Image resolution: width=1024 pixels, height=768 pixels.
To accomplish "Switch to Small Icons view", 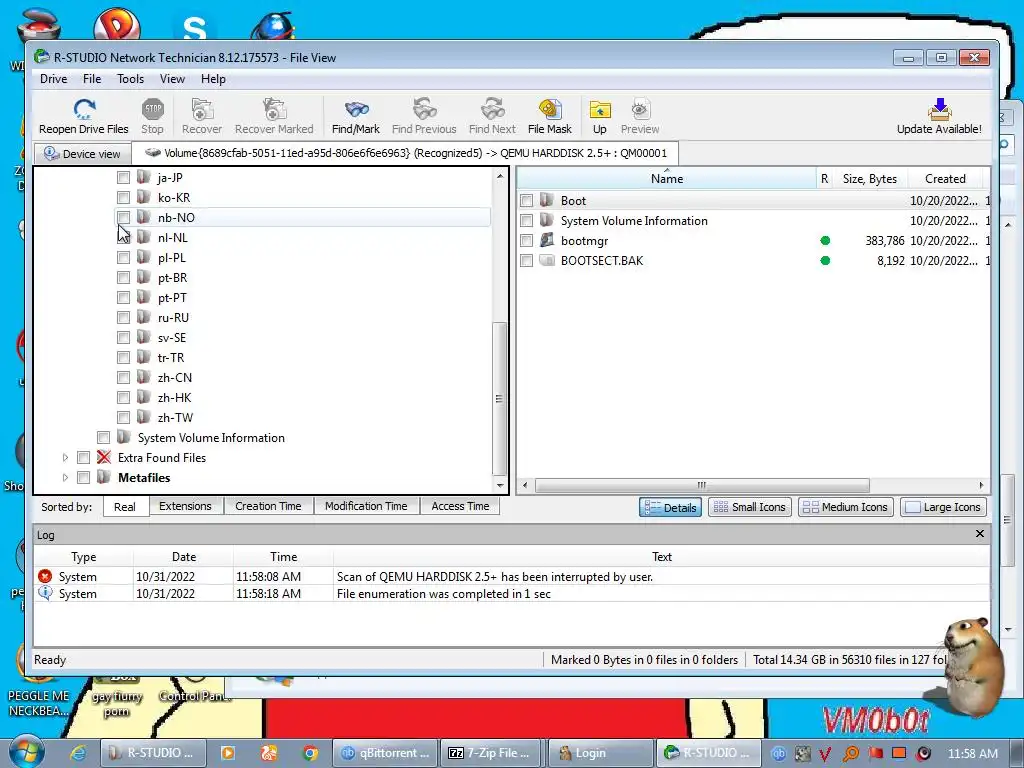I will pyautogui.click(x=750, y=507).
